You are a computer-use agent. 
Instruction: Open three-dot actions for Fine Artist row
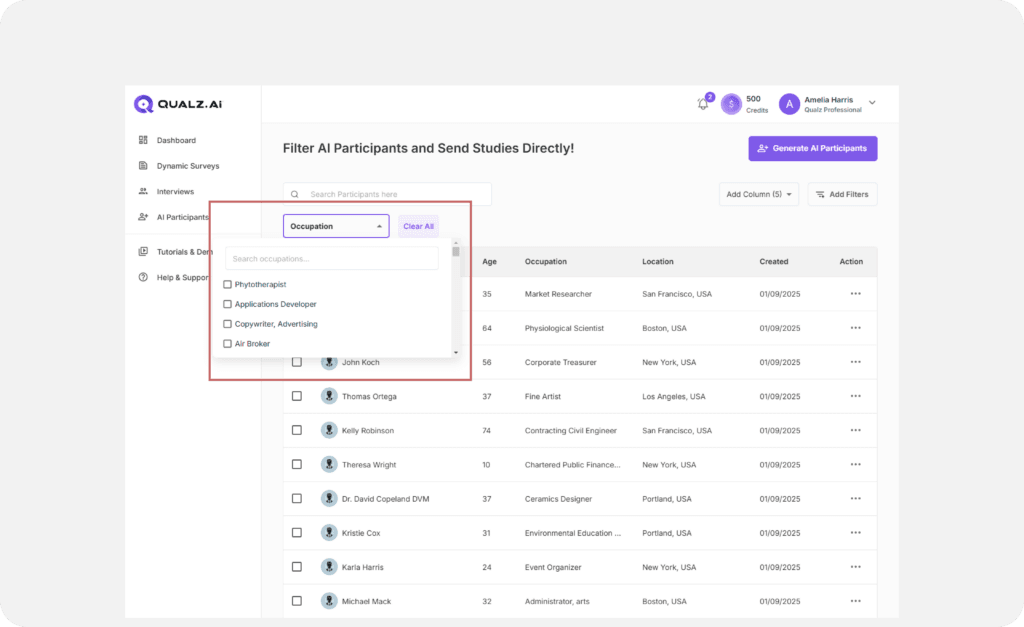coord(855,396)
